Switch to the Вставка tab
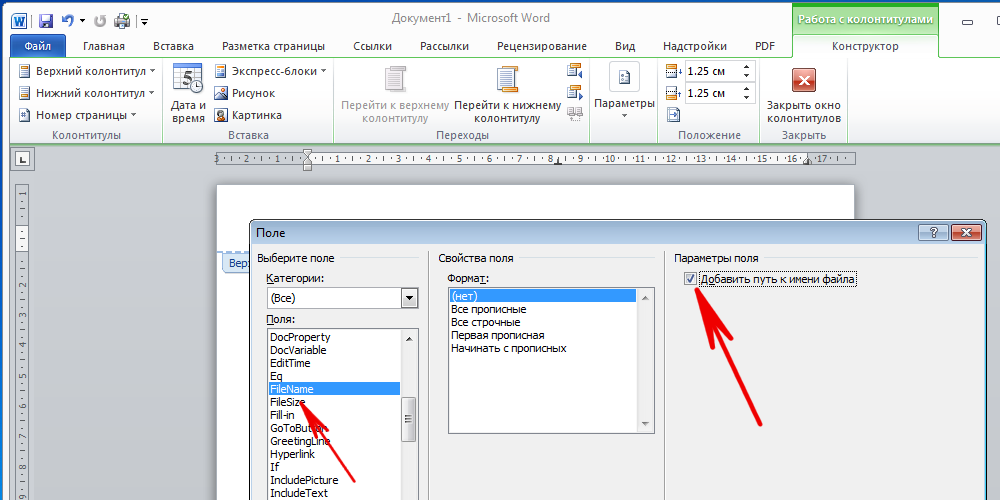1000x500 pixels. pyautogui.click(x=173, y=46)
